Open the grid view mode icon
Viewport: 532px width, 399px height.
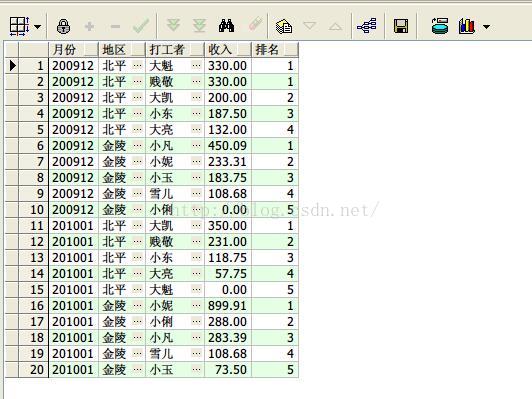(19, 26)
